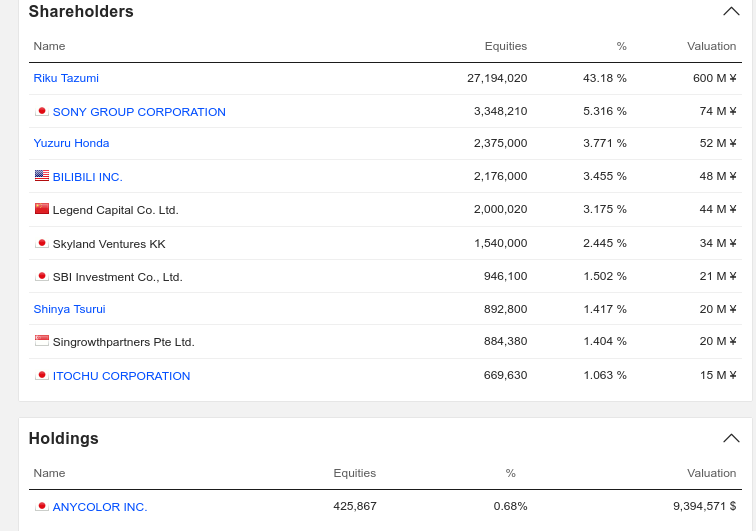Click Holdings table Name column header

tap(49, 473)
